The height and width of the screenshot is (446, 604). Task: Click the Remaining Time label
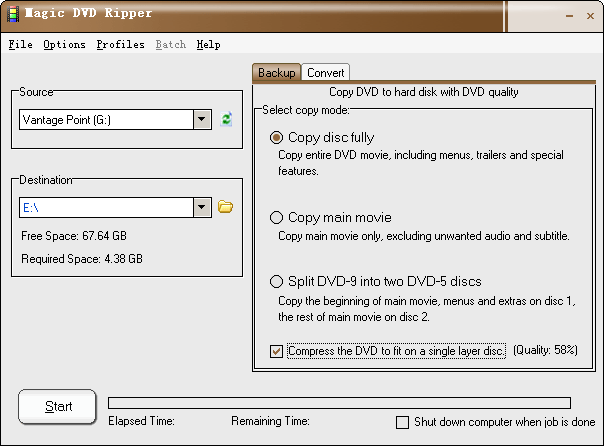[x=270, y=421]
